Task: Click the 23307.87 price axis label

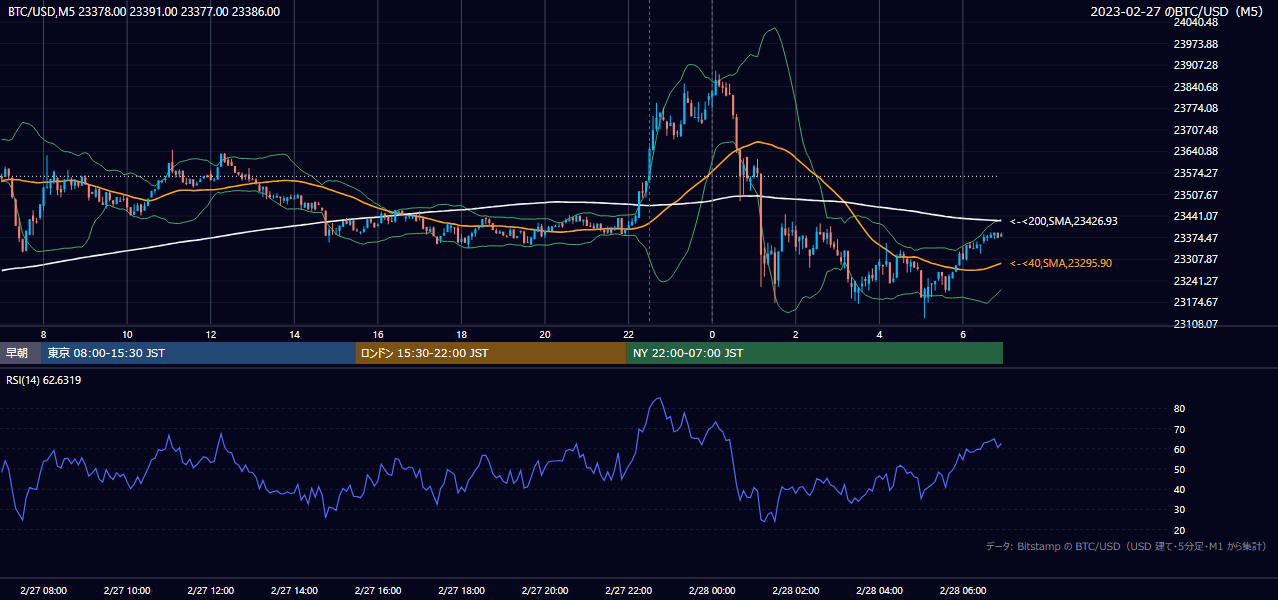Action: coord(1196,259)
